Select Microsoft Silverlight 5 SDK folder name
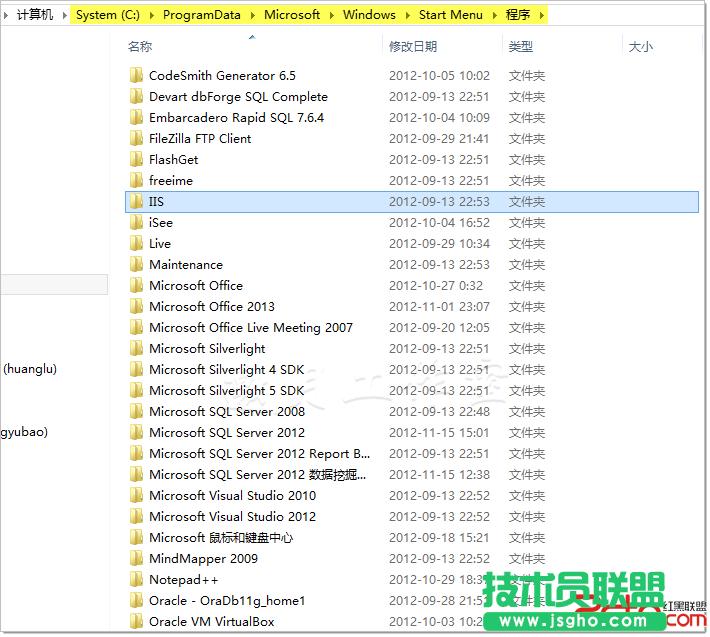Screen dimensions: 710x637 pos(227,391)
